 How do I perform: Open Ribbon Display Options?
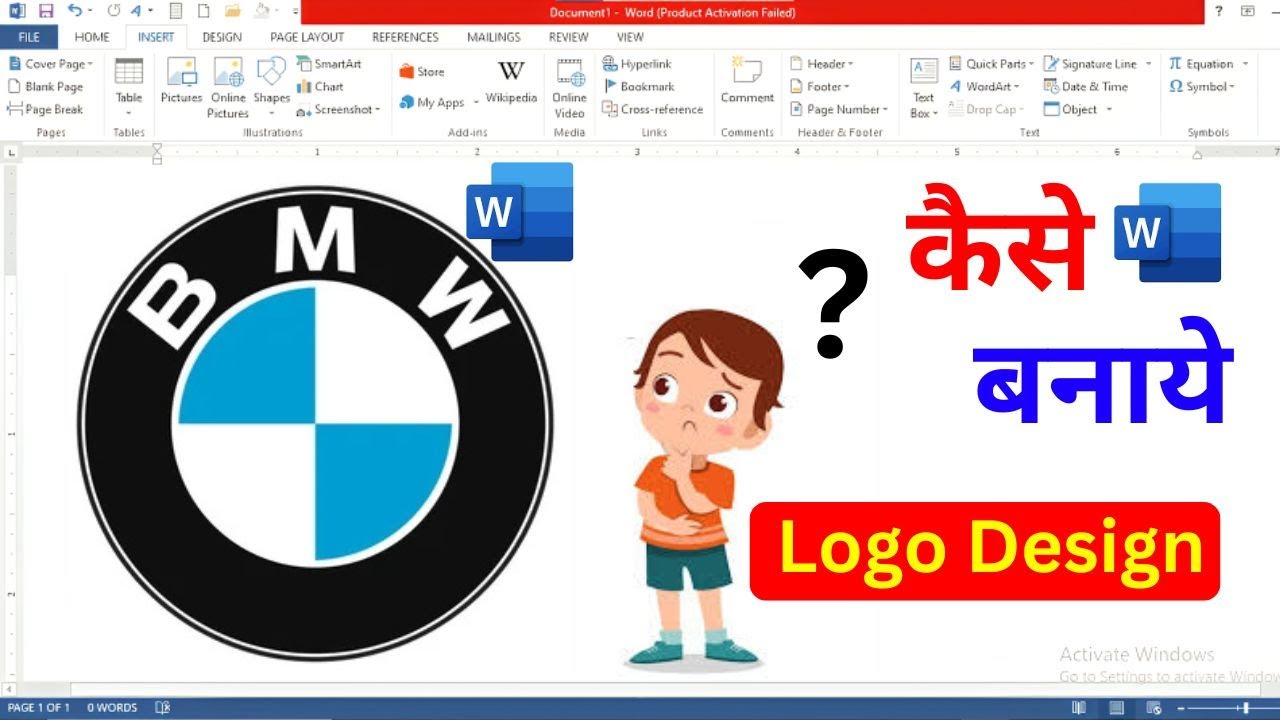[1247, 11]
